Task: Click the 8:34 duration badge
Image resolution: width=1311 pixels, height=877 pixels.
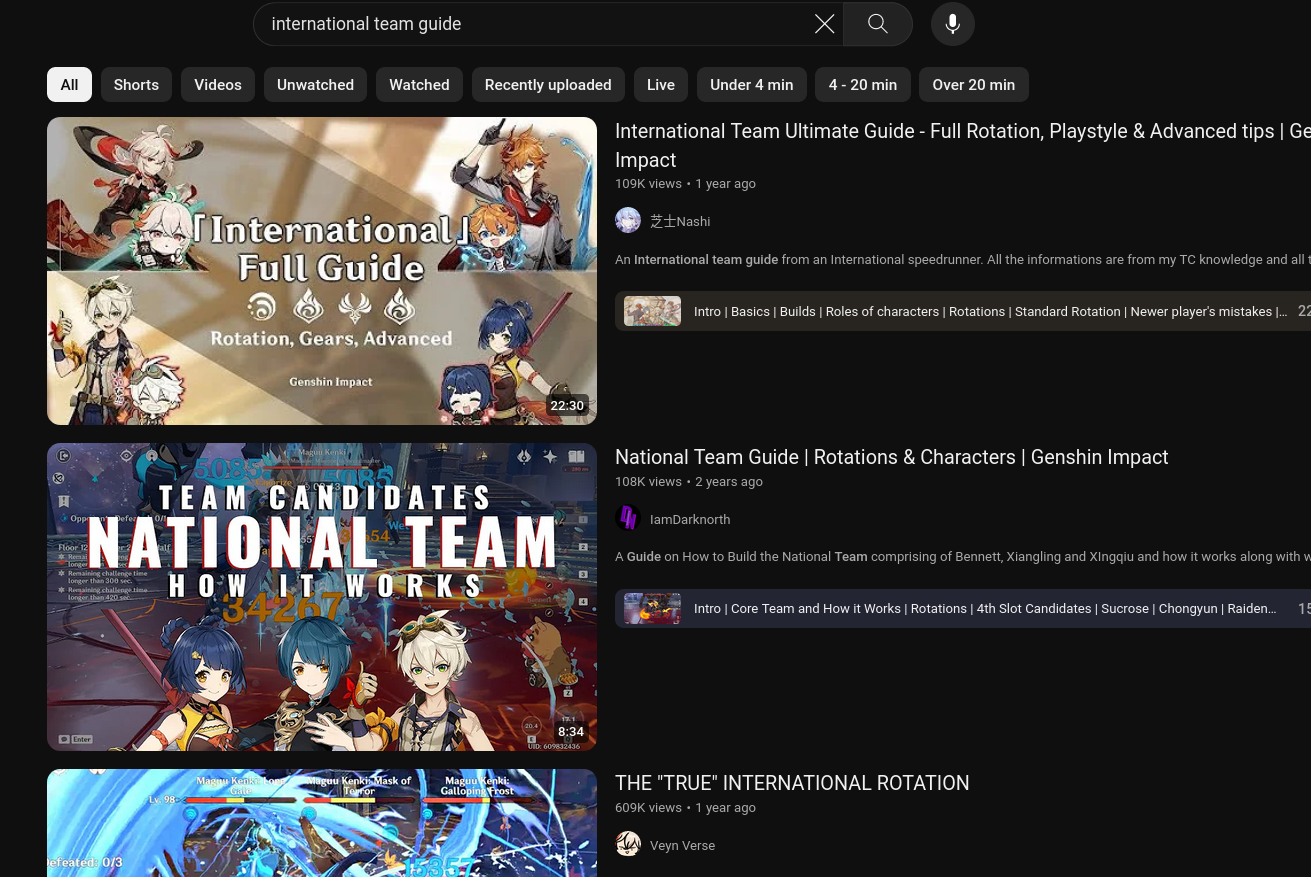Action: click(571, 731)
